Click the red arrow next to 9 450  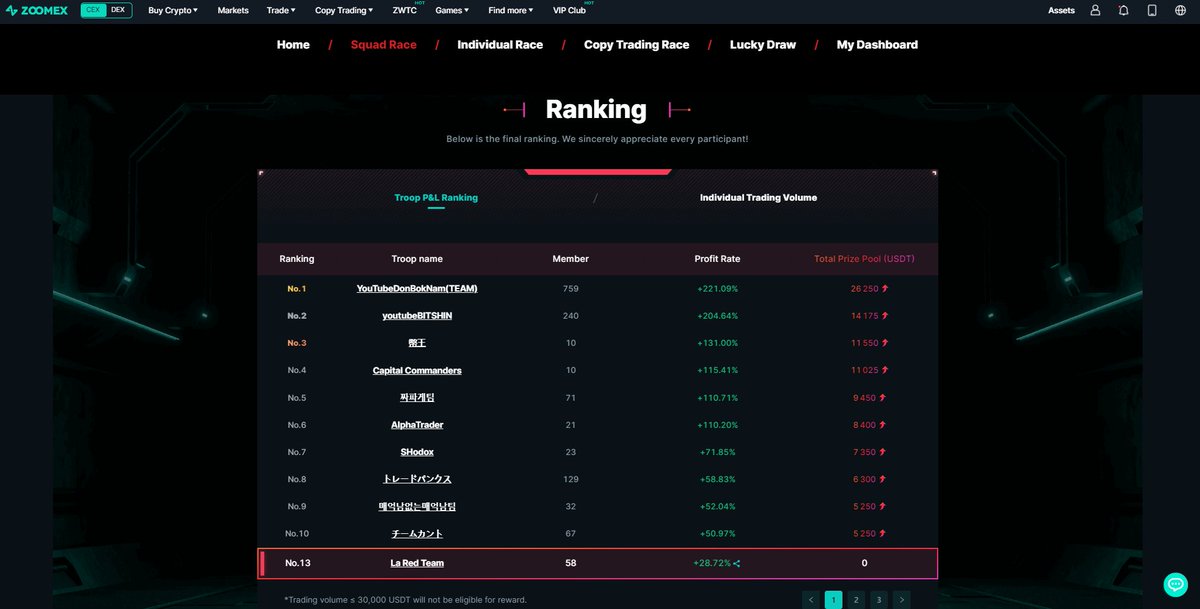[x=885, y=397]
